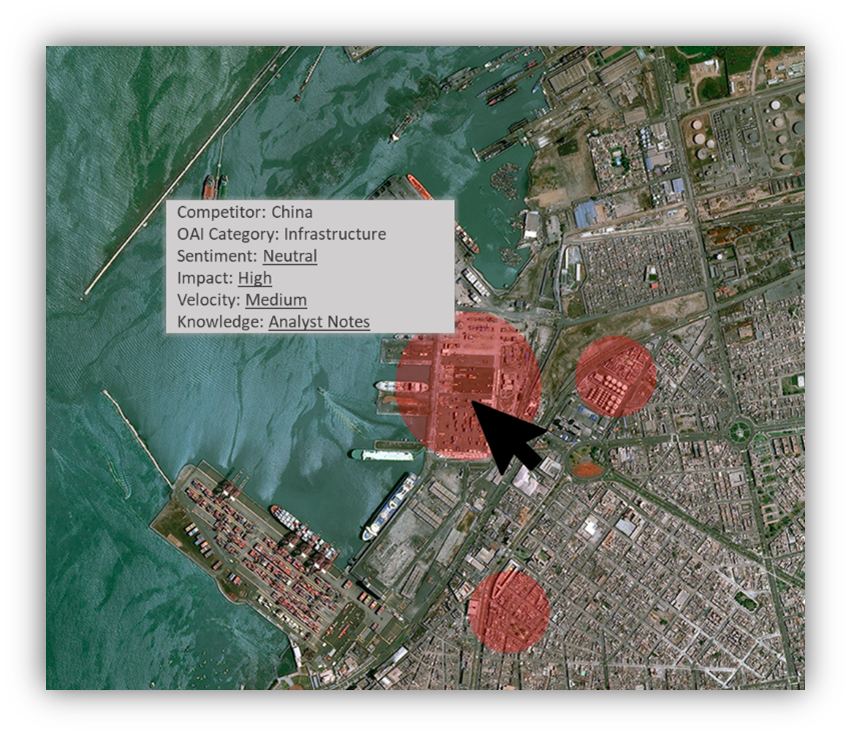Select the red circle over the storage tanks
This screenshot has height=736, width=851.
[x=616, y=376]
